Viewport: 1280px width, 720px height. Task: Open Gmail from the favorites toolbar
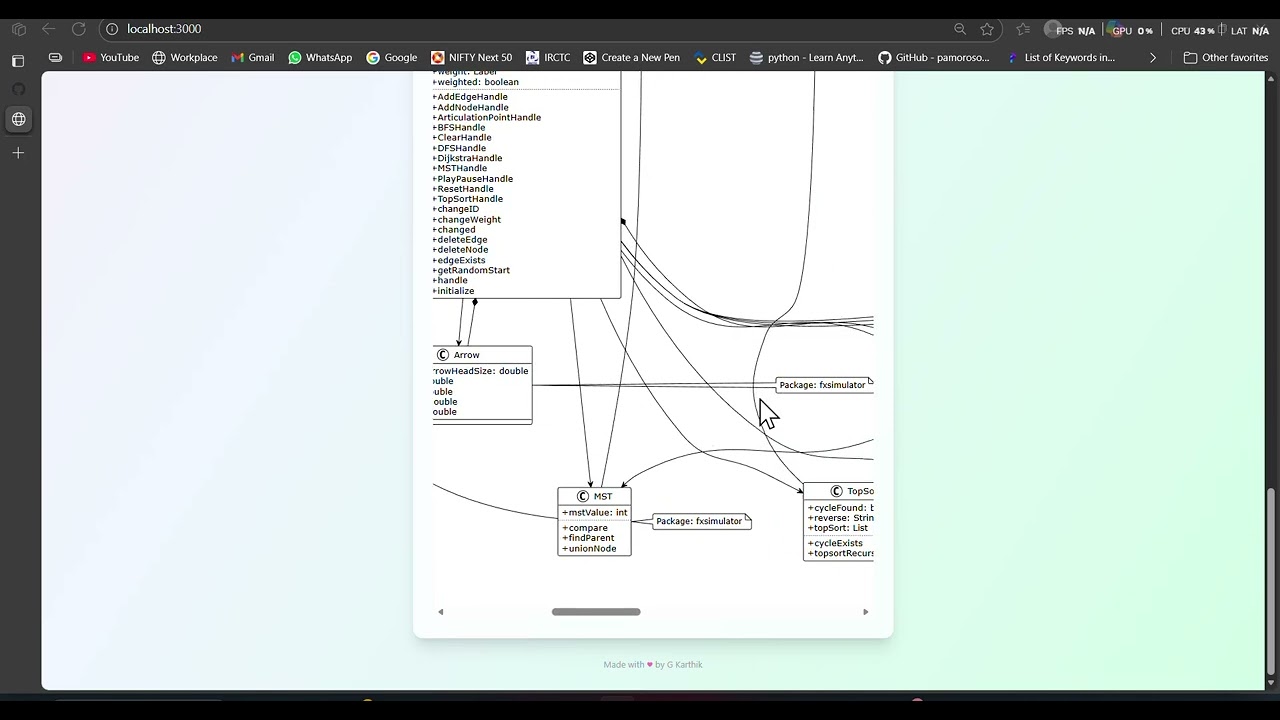pos(252,57)
